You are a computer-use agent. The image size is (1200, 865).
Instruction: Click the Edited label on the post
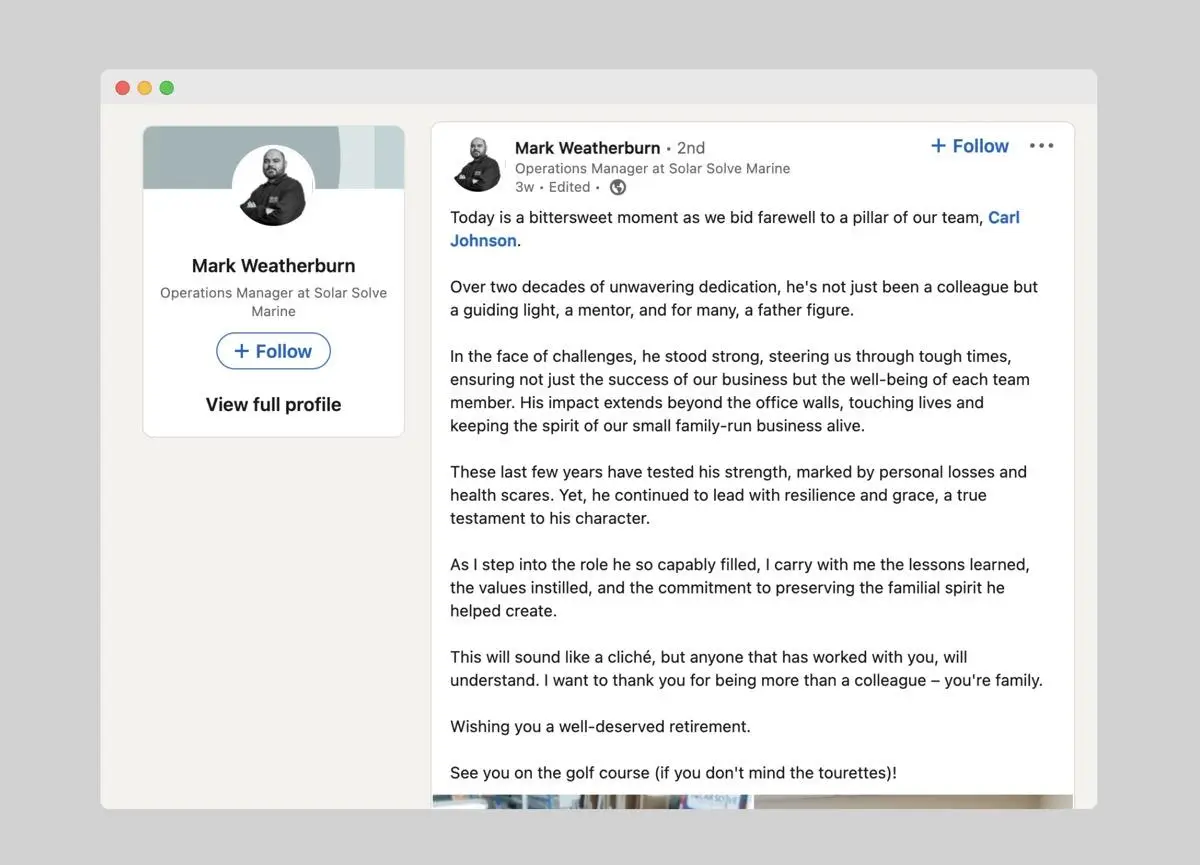tap(569, 187)
